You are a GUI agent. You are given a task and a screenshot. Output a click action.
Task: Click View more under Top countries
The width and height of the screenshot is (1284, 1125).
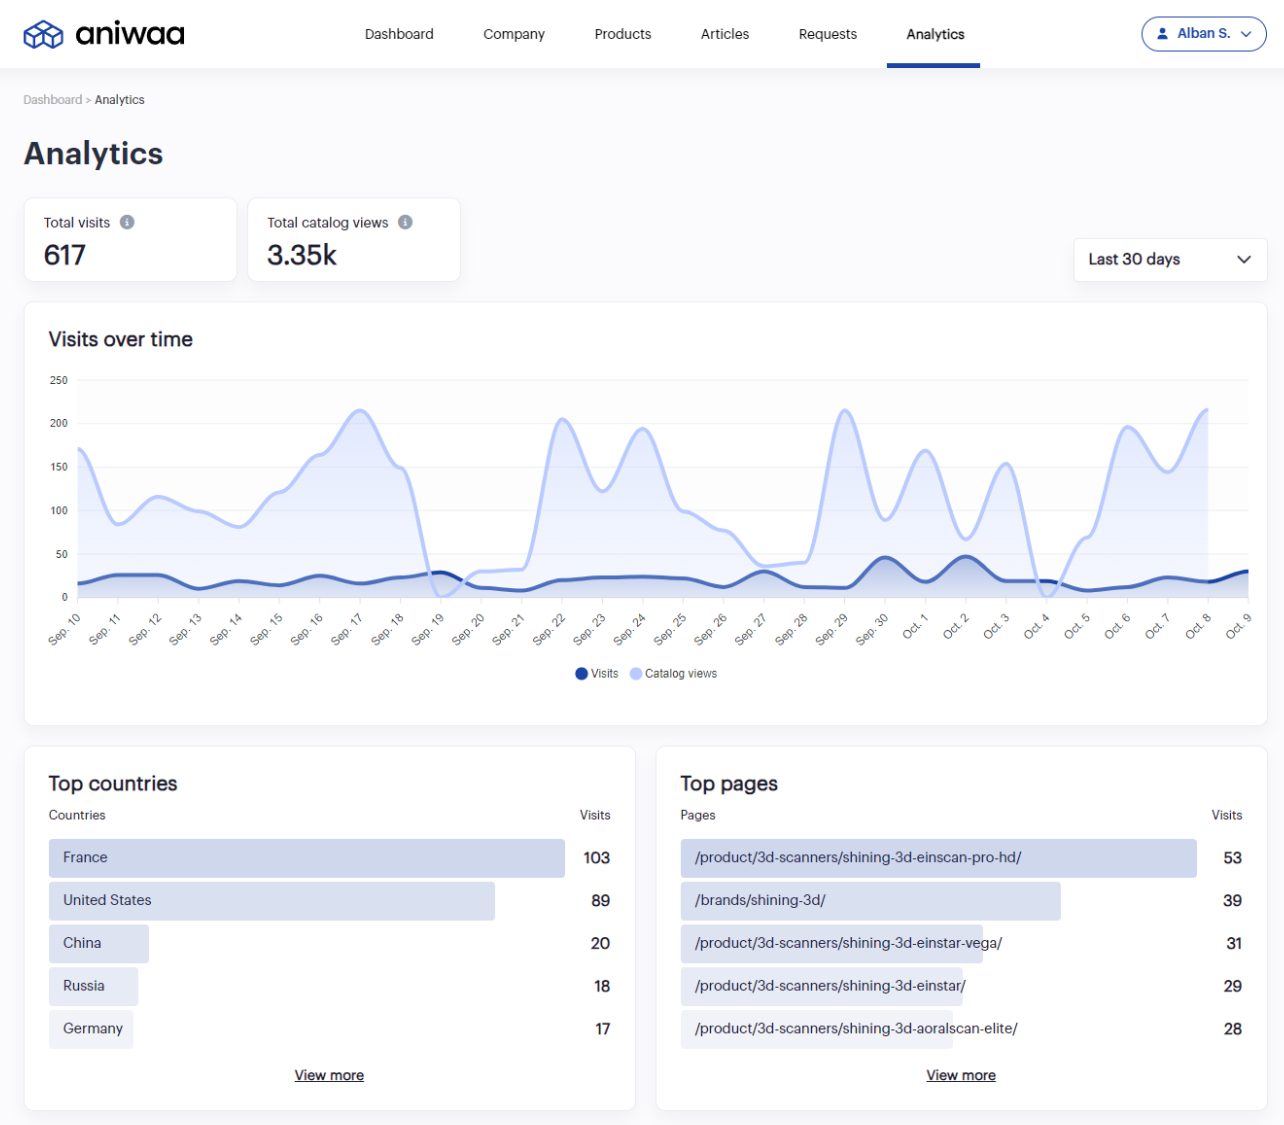[x=329, y=1075]
